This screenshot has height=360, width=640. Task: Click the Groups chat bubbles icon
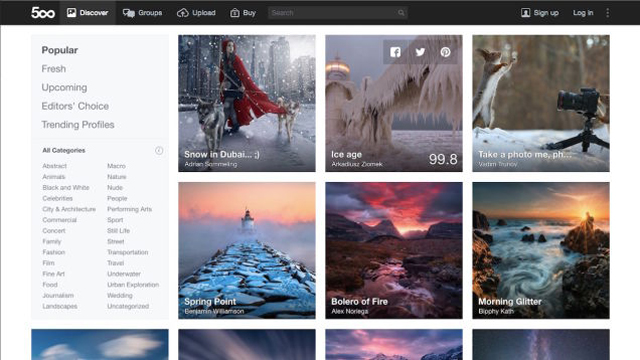129,13
